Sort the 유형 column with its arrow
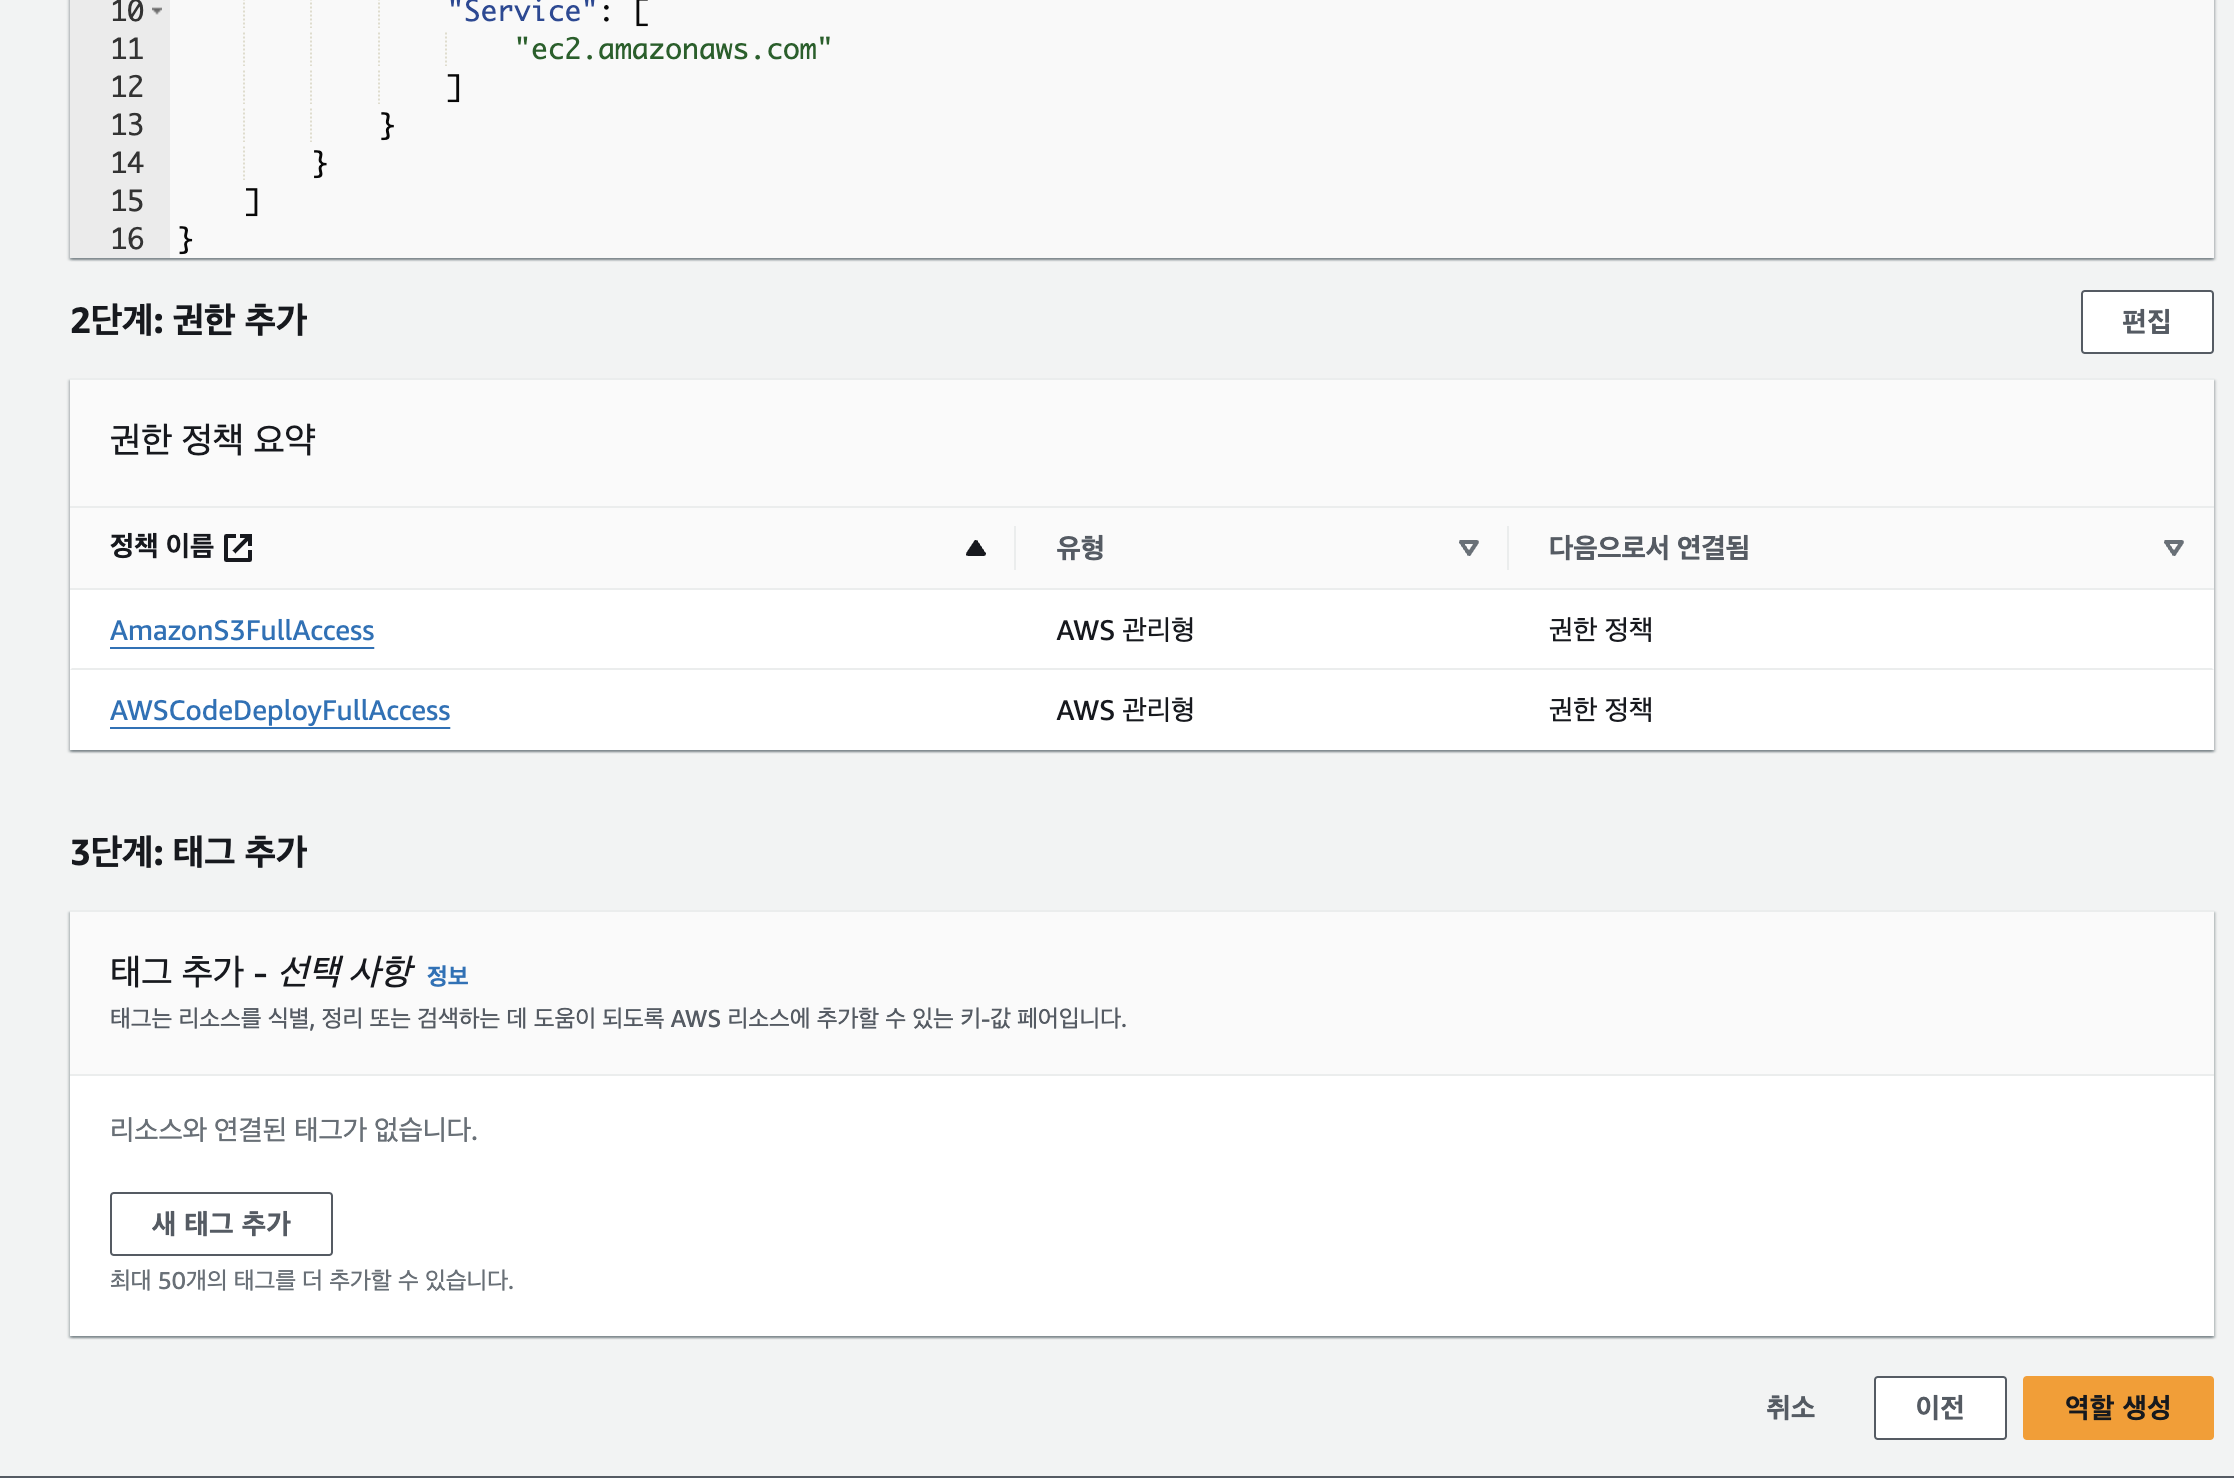Viewport: 2234px width, 1478px height. coord(1468,548)
